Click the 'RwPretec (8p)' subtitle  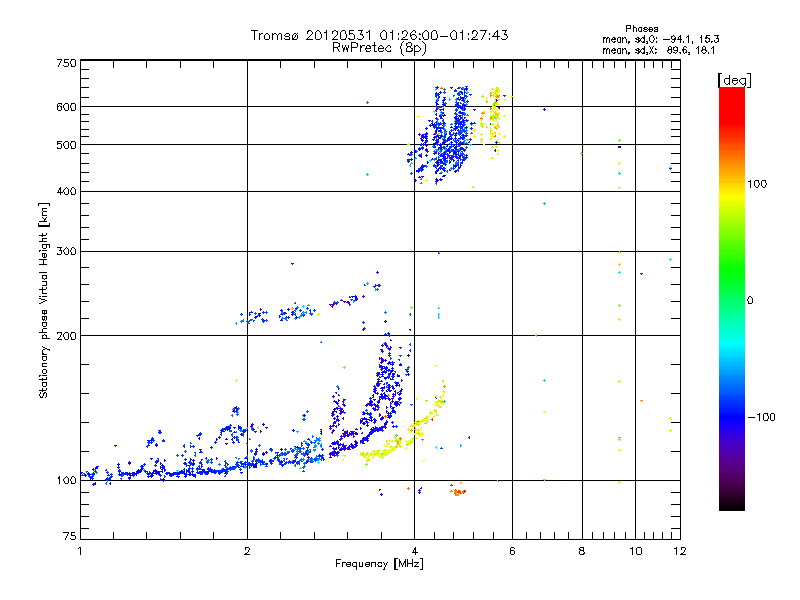point(379,48)
